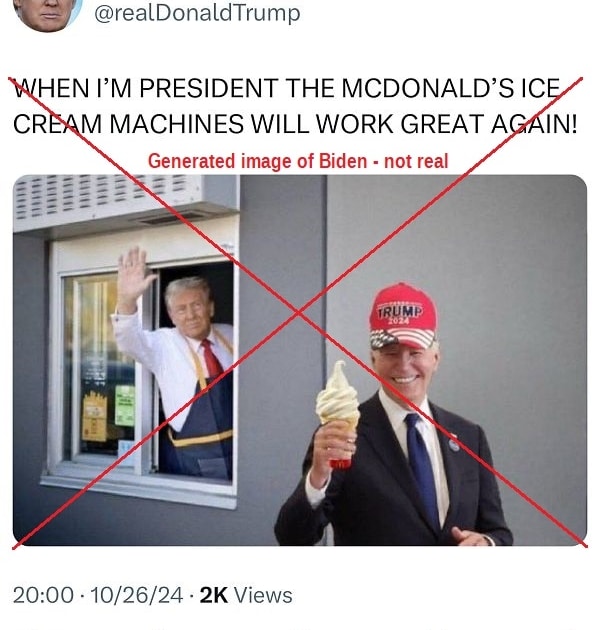Click the green sticker on drive-thru window
The height and width of the screenshot is (630, 600).
125,406
